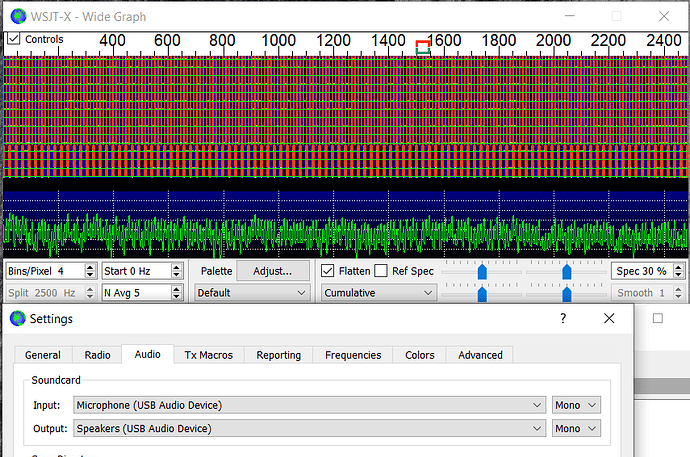This screenshot has width=690, height=457.
Task: Select the Audio tab
Action: [x=147, y=354]
